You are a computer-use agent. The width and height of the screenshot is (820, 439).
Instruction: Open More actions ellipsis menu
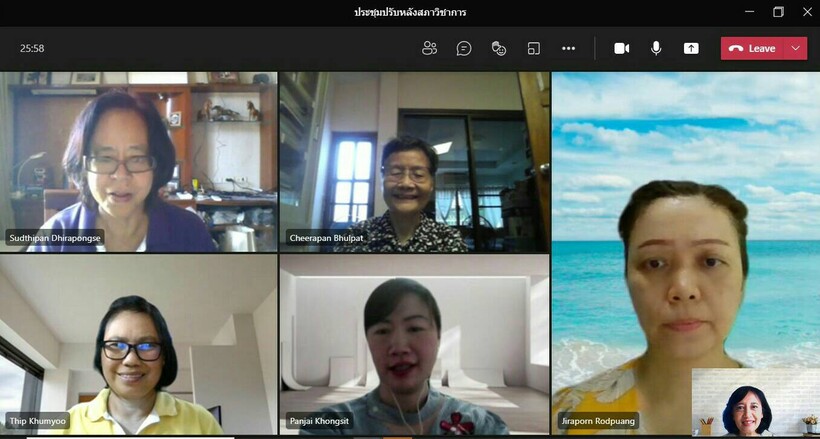click(x=568, y=48)
